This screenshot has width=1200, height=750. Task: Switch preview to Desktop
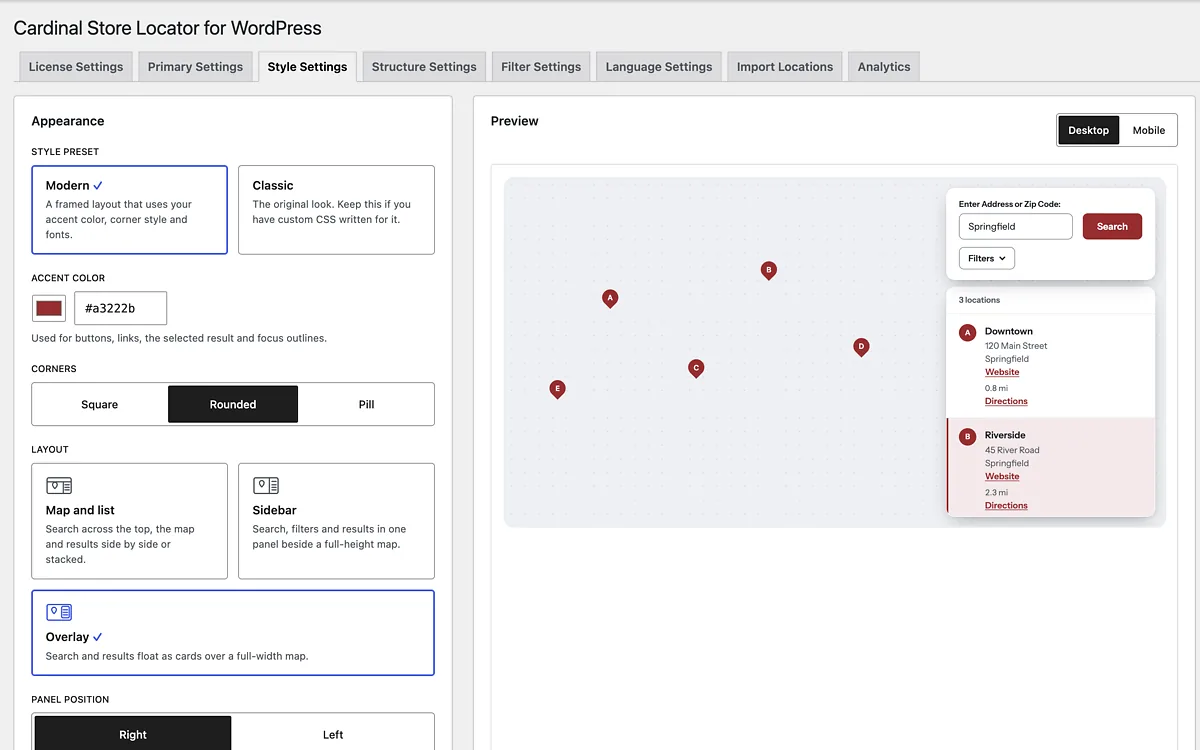click(1088, 130)
